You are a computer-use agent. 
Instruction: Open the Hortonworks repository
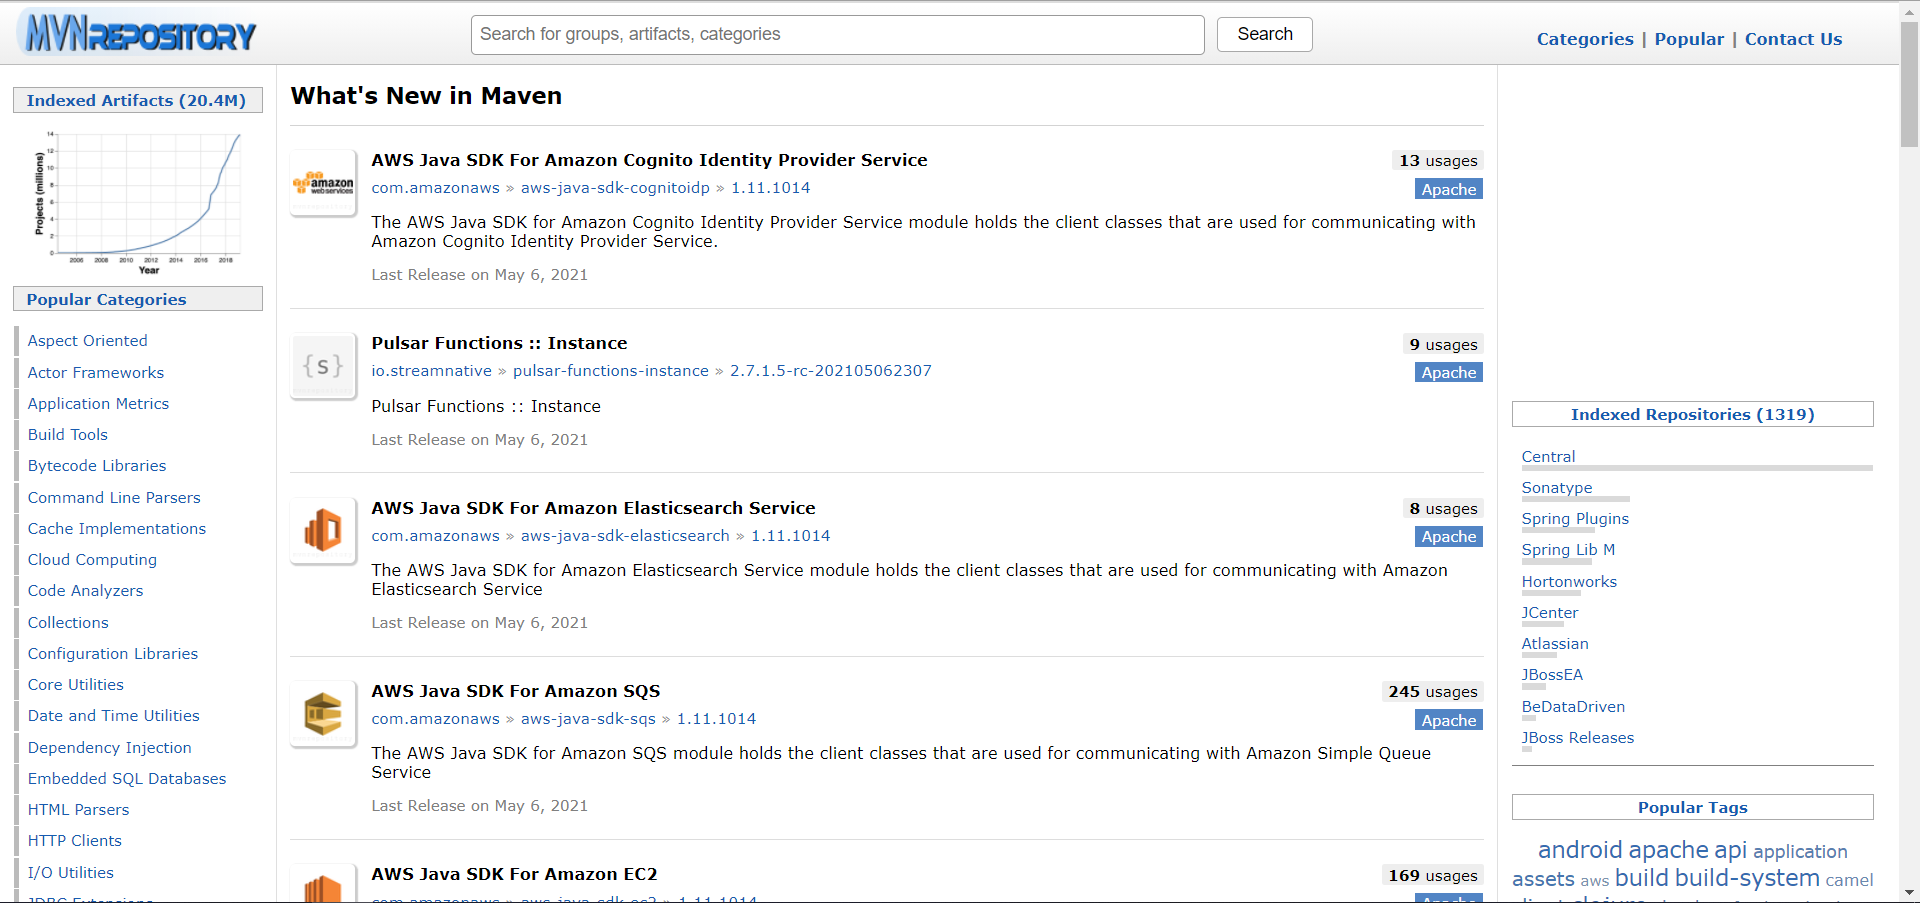(1569, 582)
